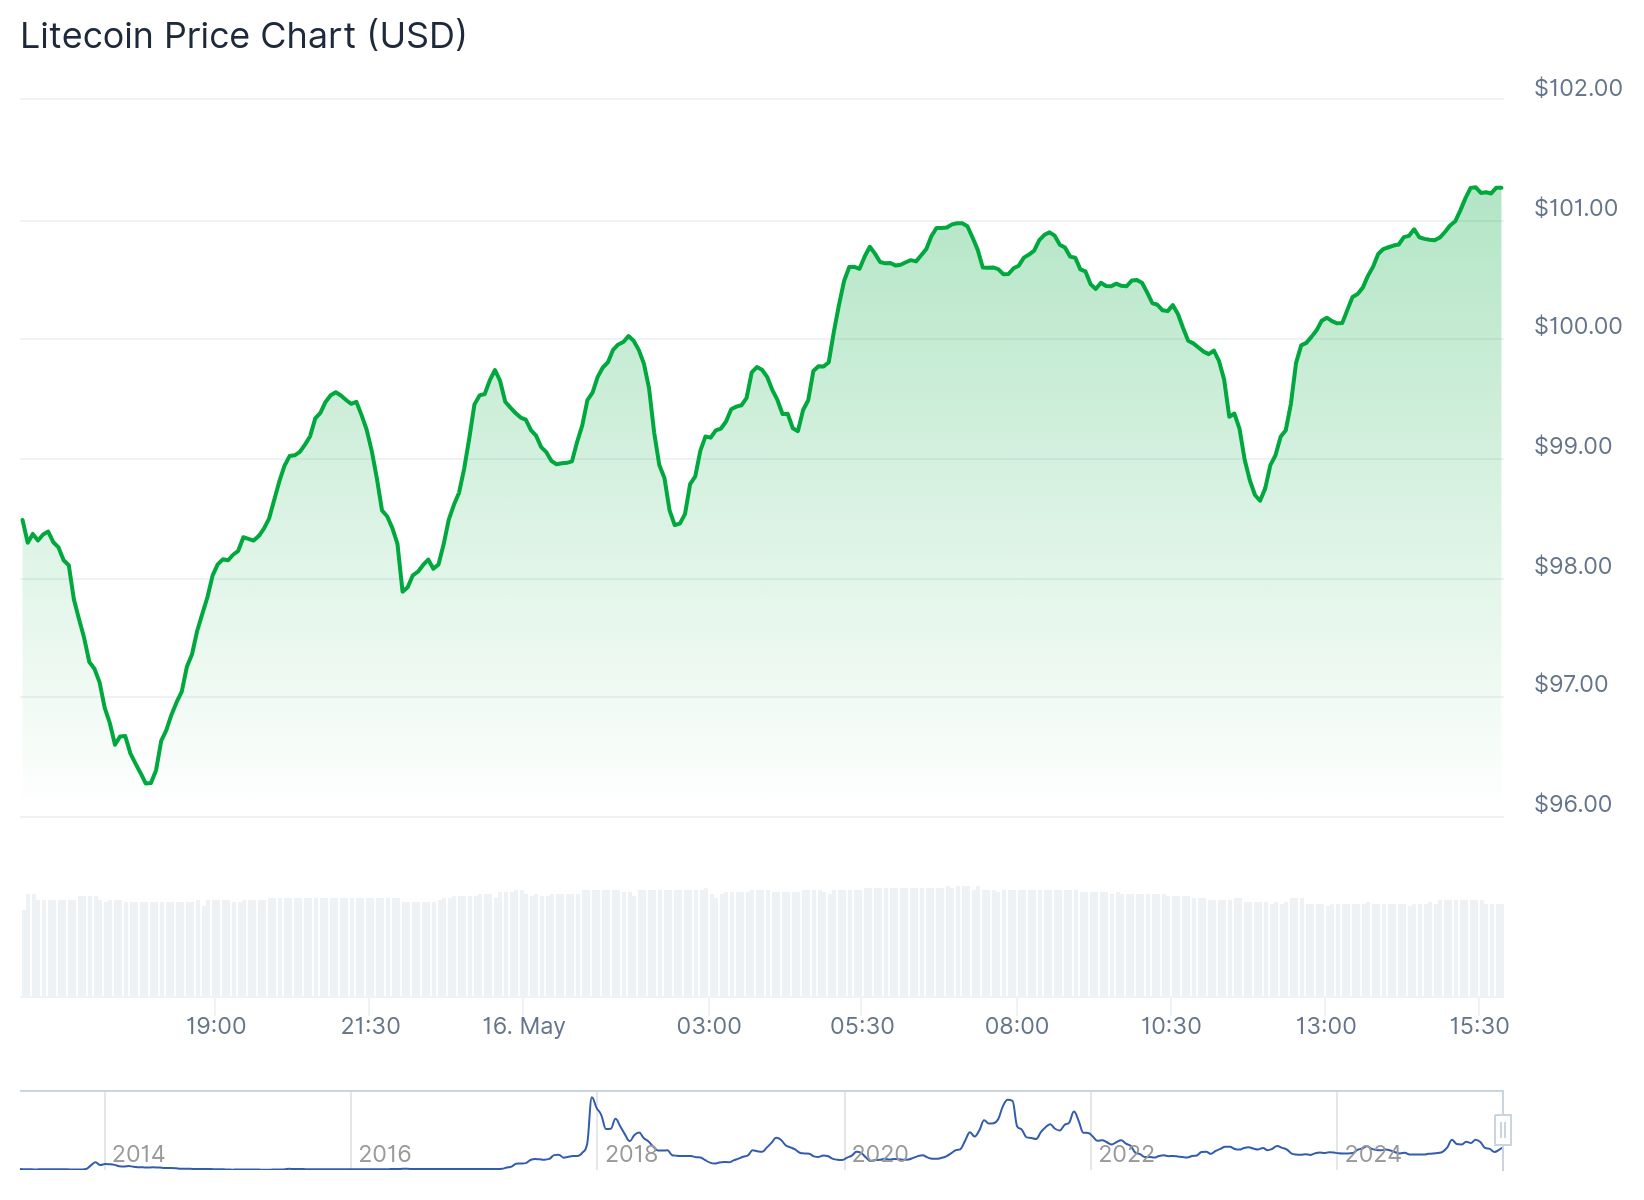Select 2024 in the history navigator
Viewport: 1644px width, 1200px height.
(x=1372, y=1154)
